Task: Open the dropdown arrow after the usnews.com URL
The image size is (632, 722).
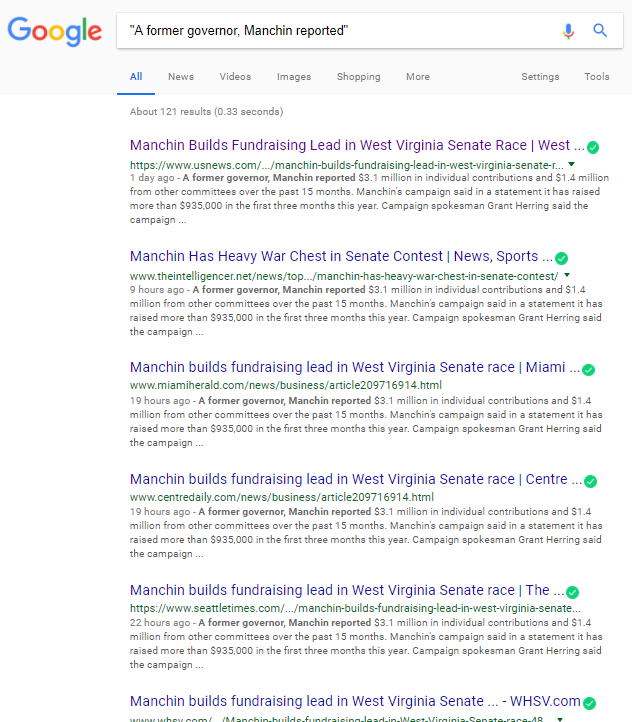Action: (571, 164)
